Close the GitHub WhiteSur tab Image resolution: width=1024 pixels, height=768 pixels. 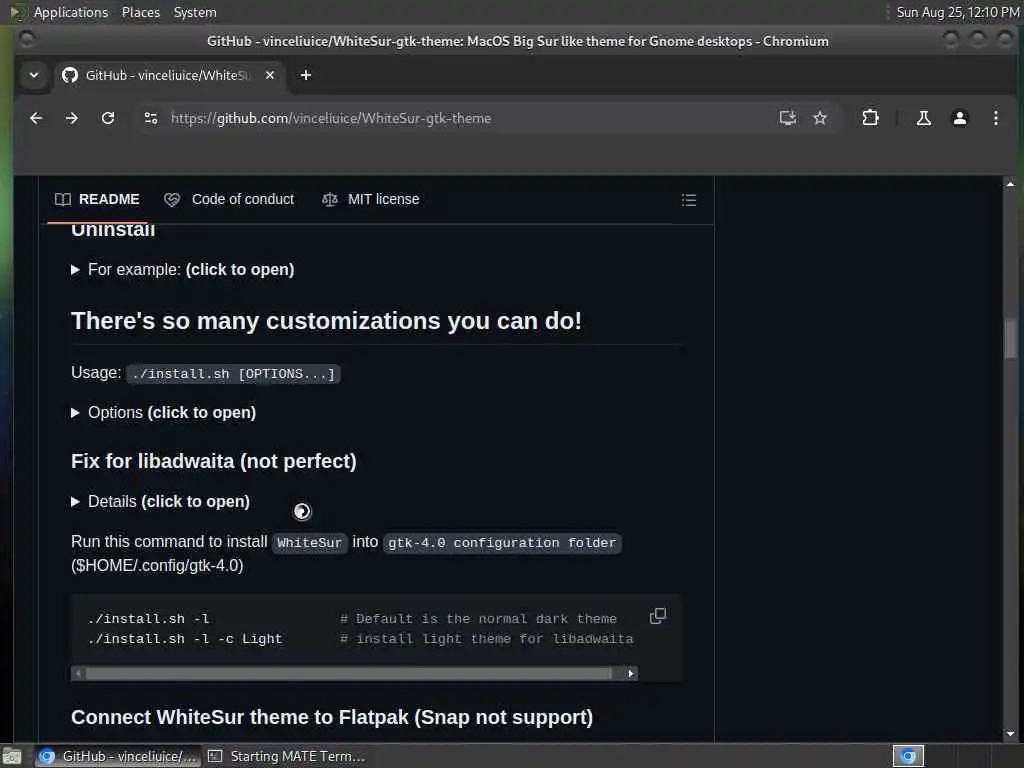pyautogui.click(x=270, y=75)
